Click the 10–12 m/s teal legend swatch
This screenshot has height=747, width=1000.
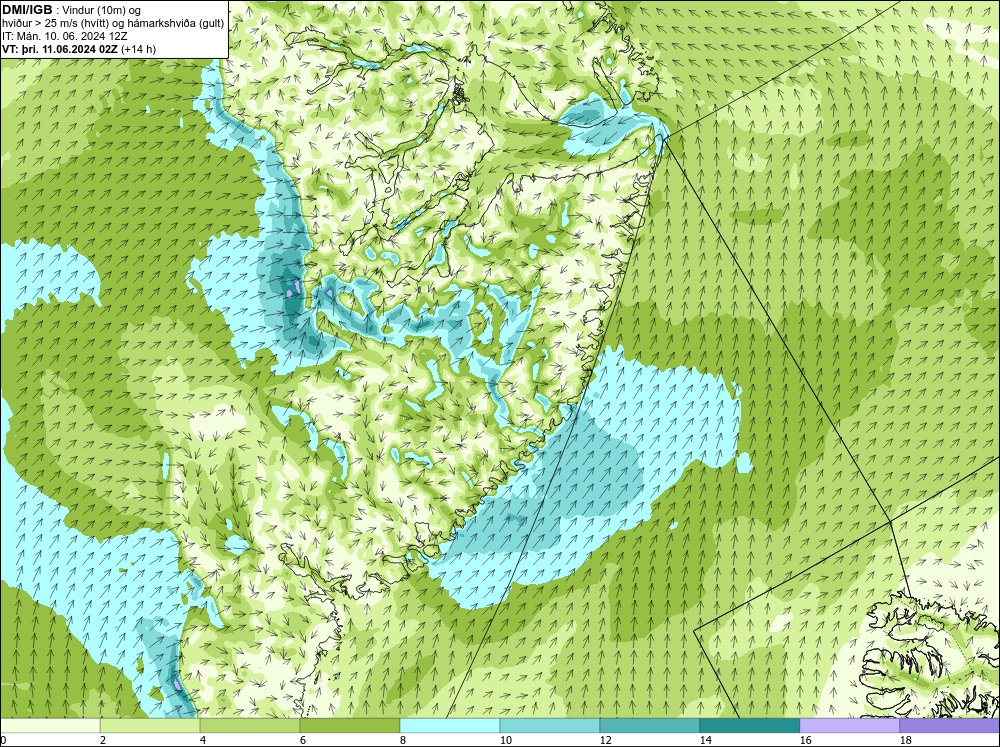click(550, 726)
